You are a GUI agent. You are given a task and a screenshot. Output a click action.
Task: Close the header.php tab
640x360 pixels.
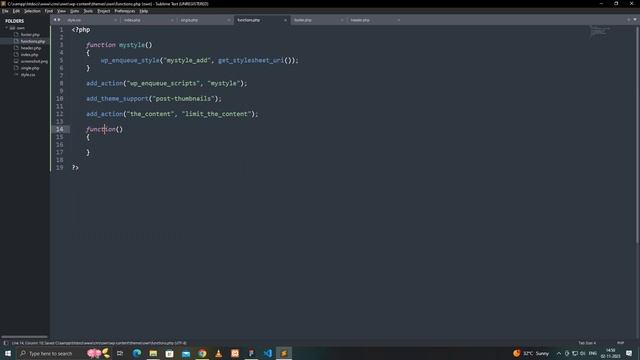(x=399, y=20)
